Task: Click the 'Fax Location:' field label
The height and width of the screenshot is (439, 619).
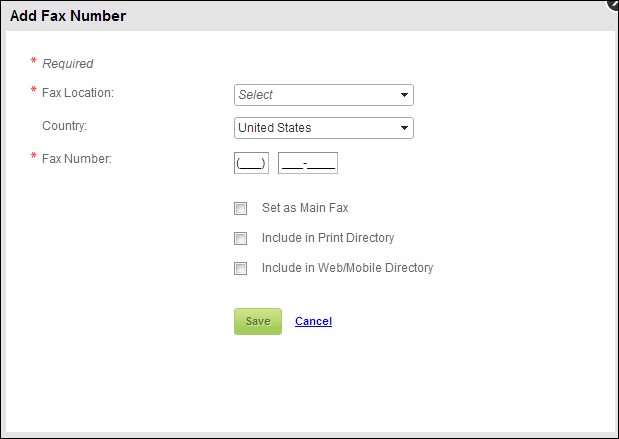Action: point(78,93)
